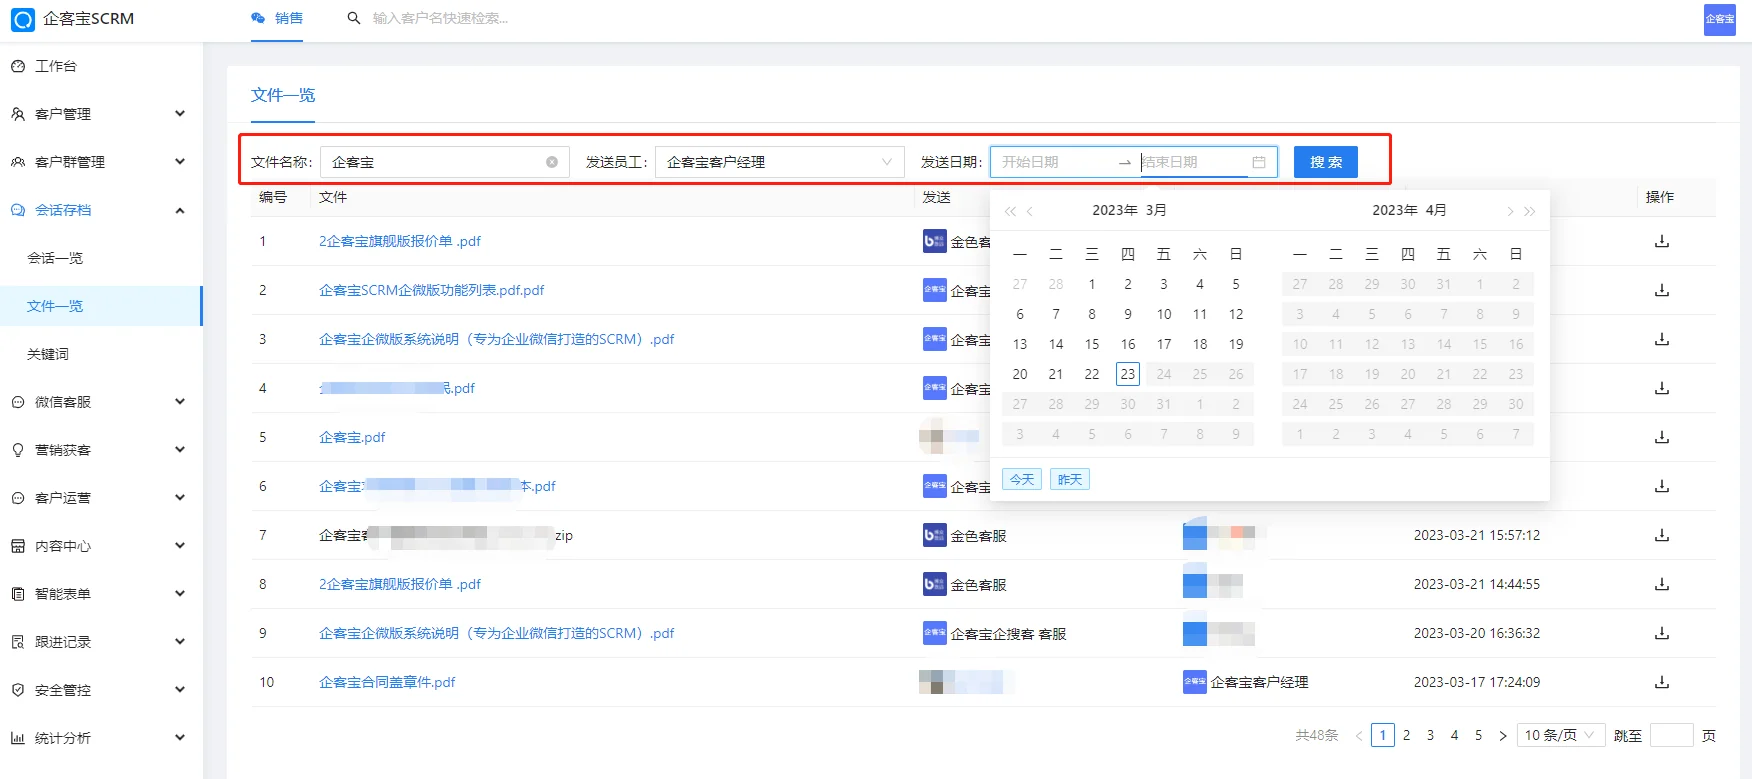
Task: Select the 文件一览 page tab
Action: (283, 95)
